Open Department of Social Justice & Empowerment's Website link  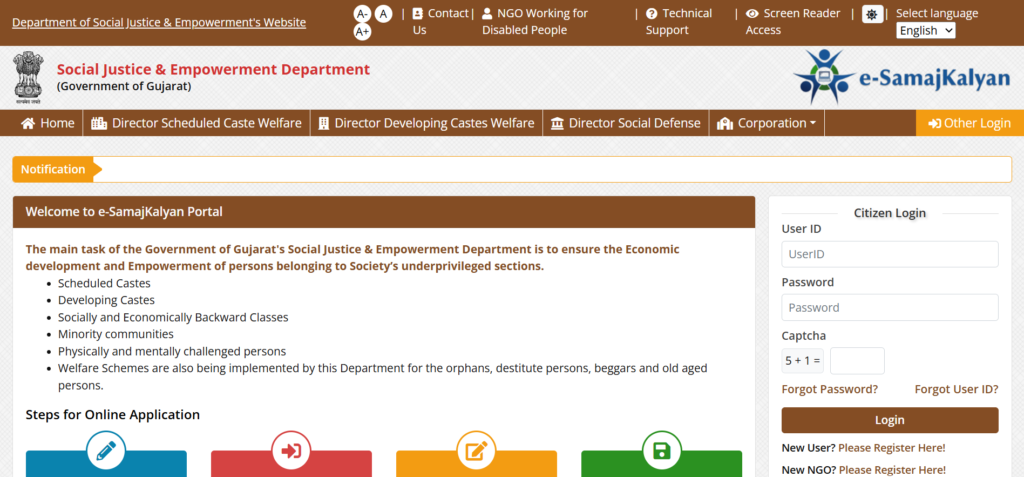tap(159, 22)
